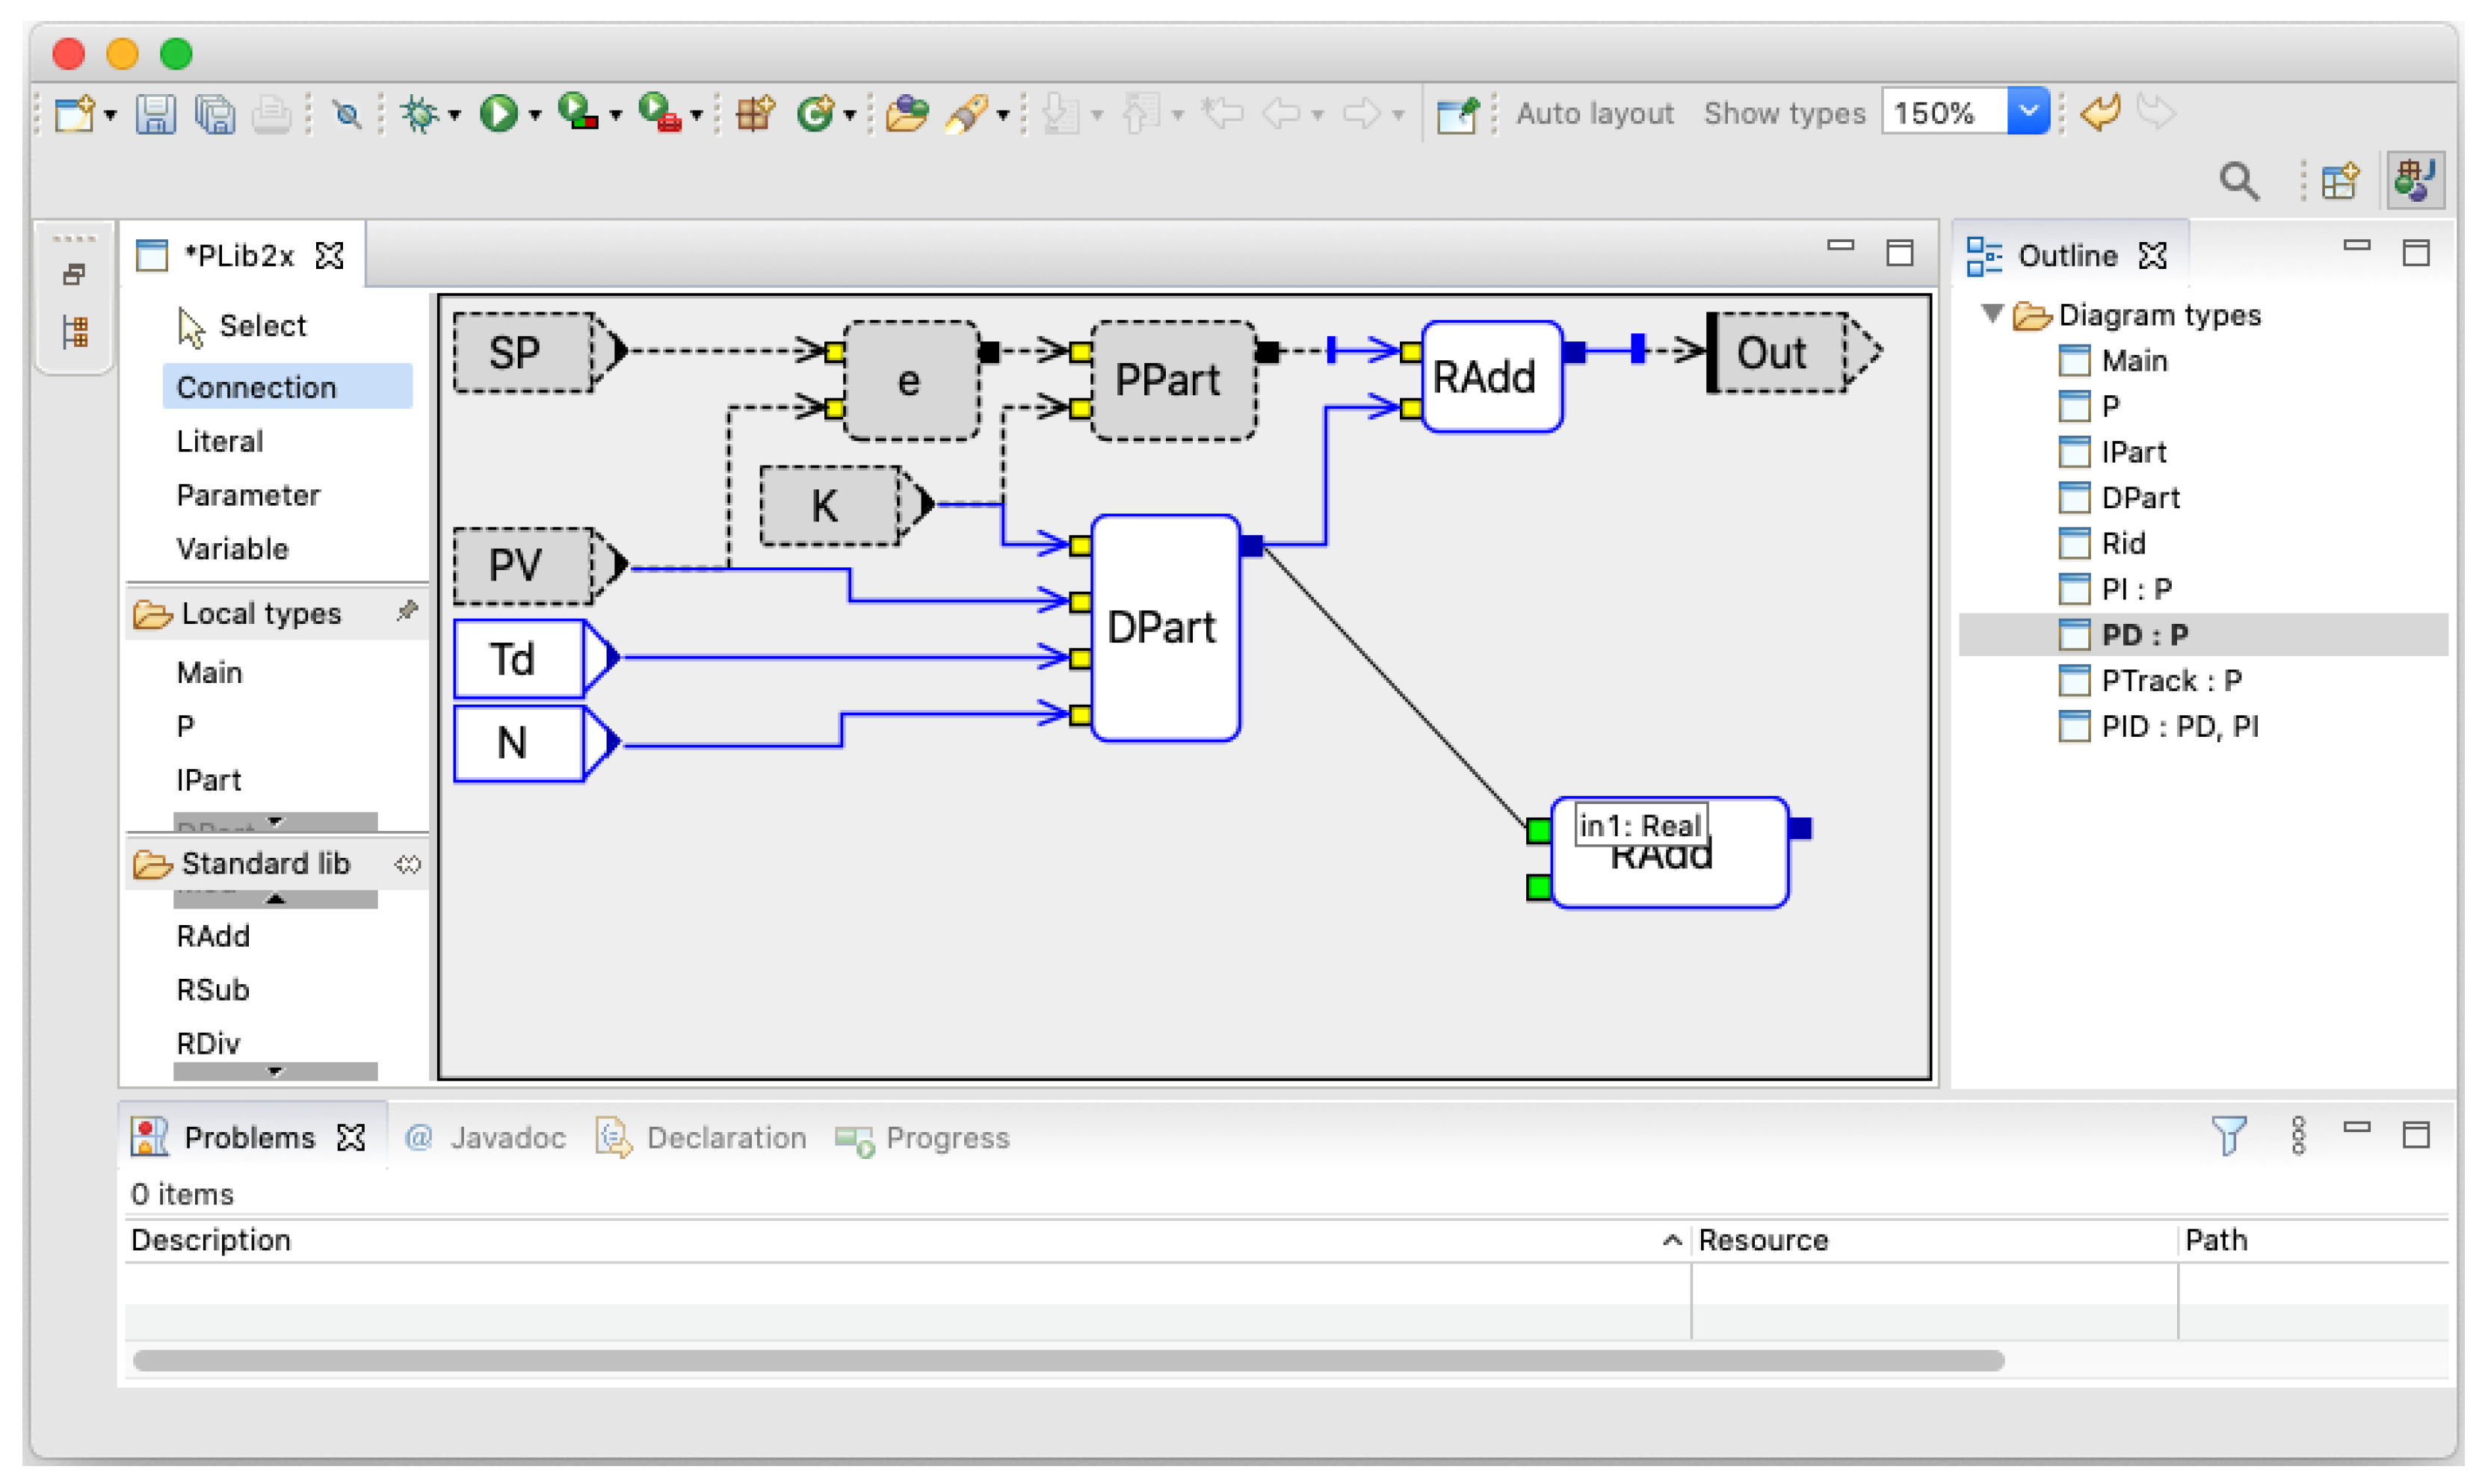Select the Literal palette tool
The height and width of the screenshot is (1484, 2482).
[x=220, y=441]
